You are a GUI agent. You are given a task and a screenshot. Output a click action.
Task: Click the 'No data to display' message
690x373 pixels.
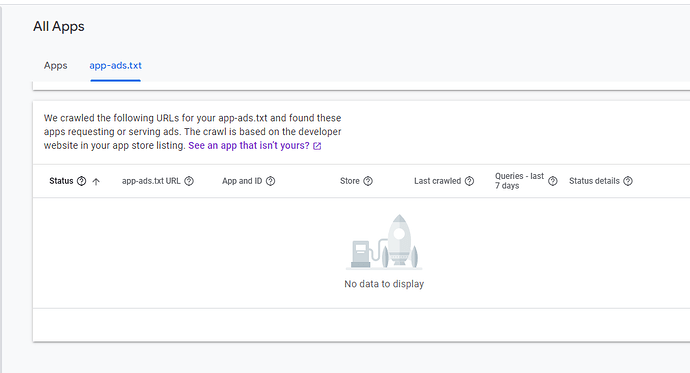[384, 284]
